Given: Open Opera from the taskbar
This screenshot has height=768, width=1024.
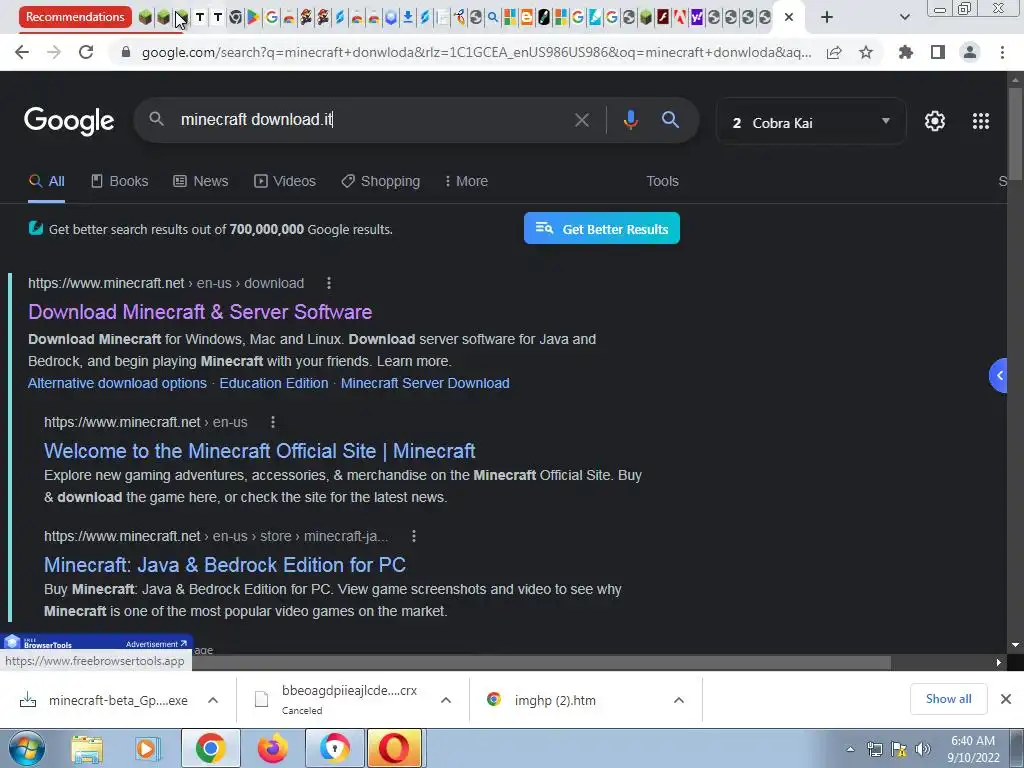Looking at the screenshot, I should pos(394,749).
